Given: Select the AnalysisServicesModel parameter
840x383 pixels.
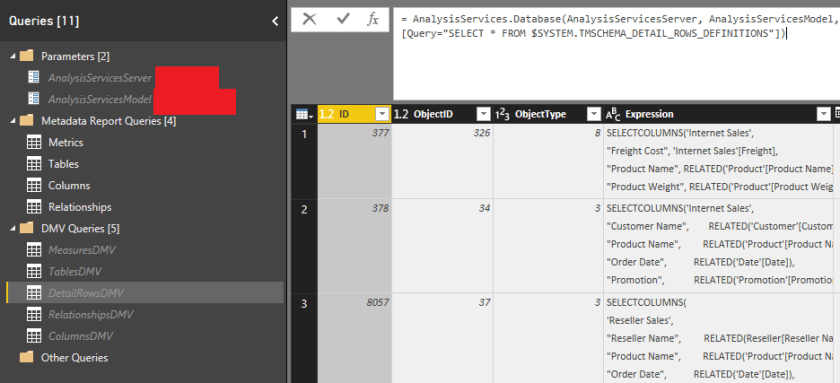Looking at the screenshot, I should (x=100, y=100).
